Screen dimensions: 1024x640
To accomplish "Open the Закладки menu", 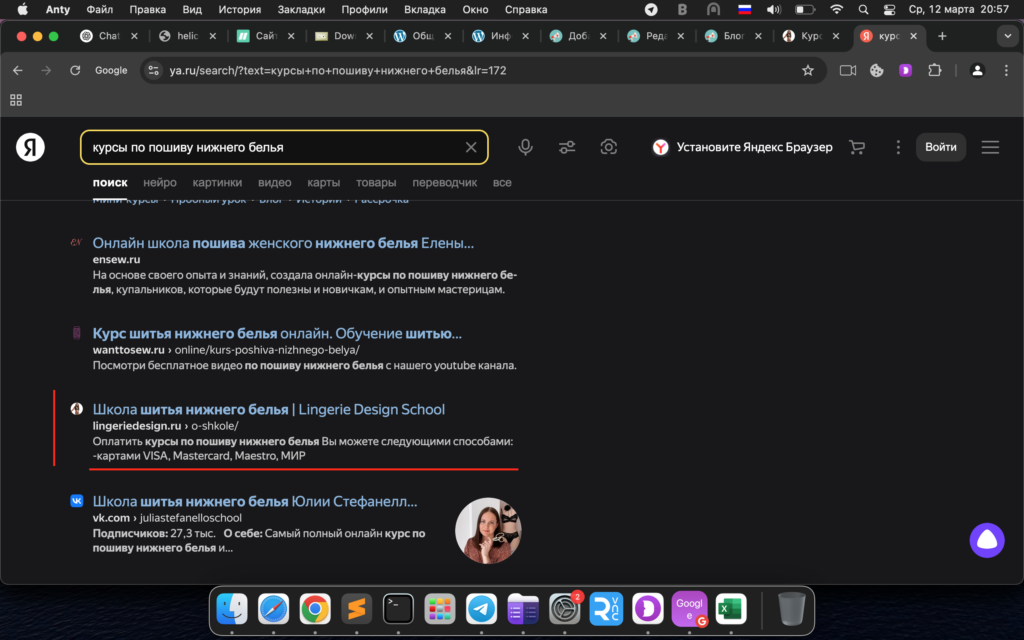I will pos(301,9).
